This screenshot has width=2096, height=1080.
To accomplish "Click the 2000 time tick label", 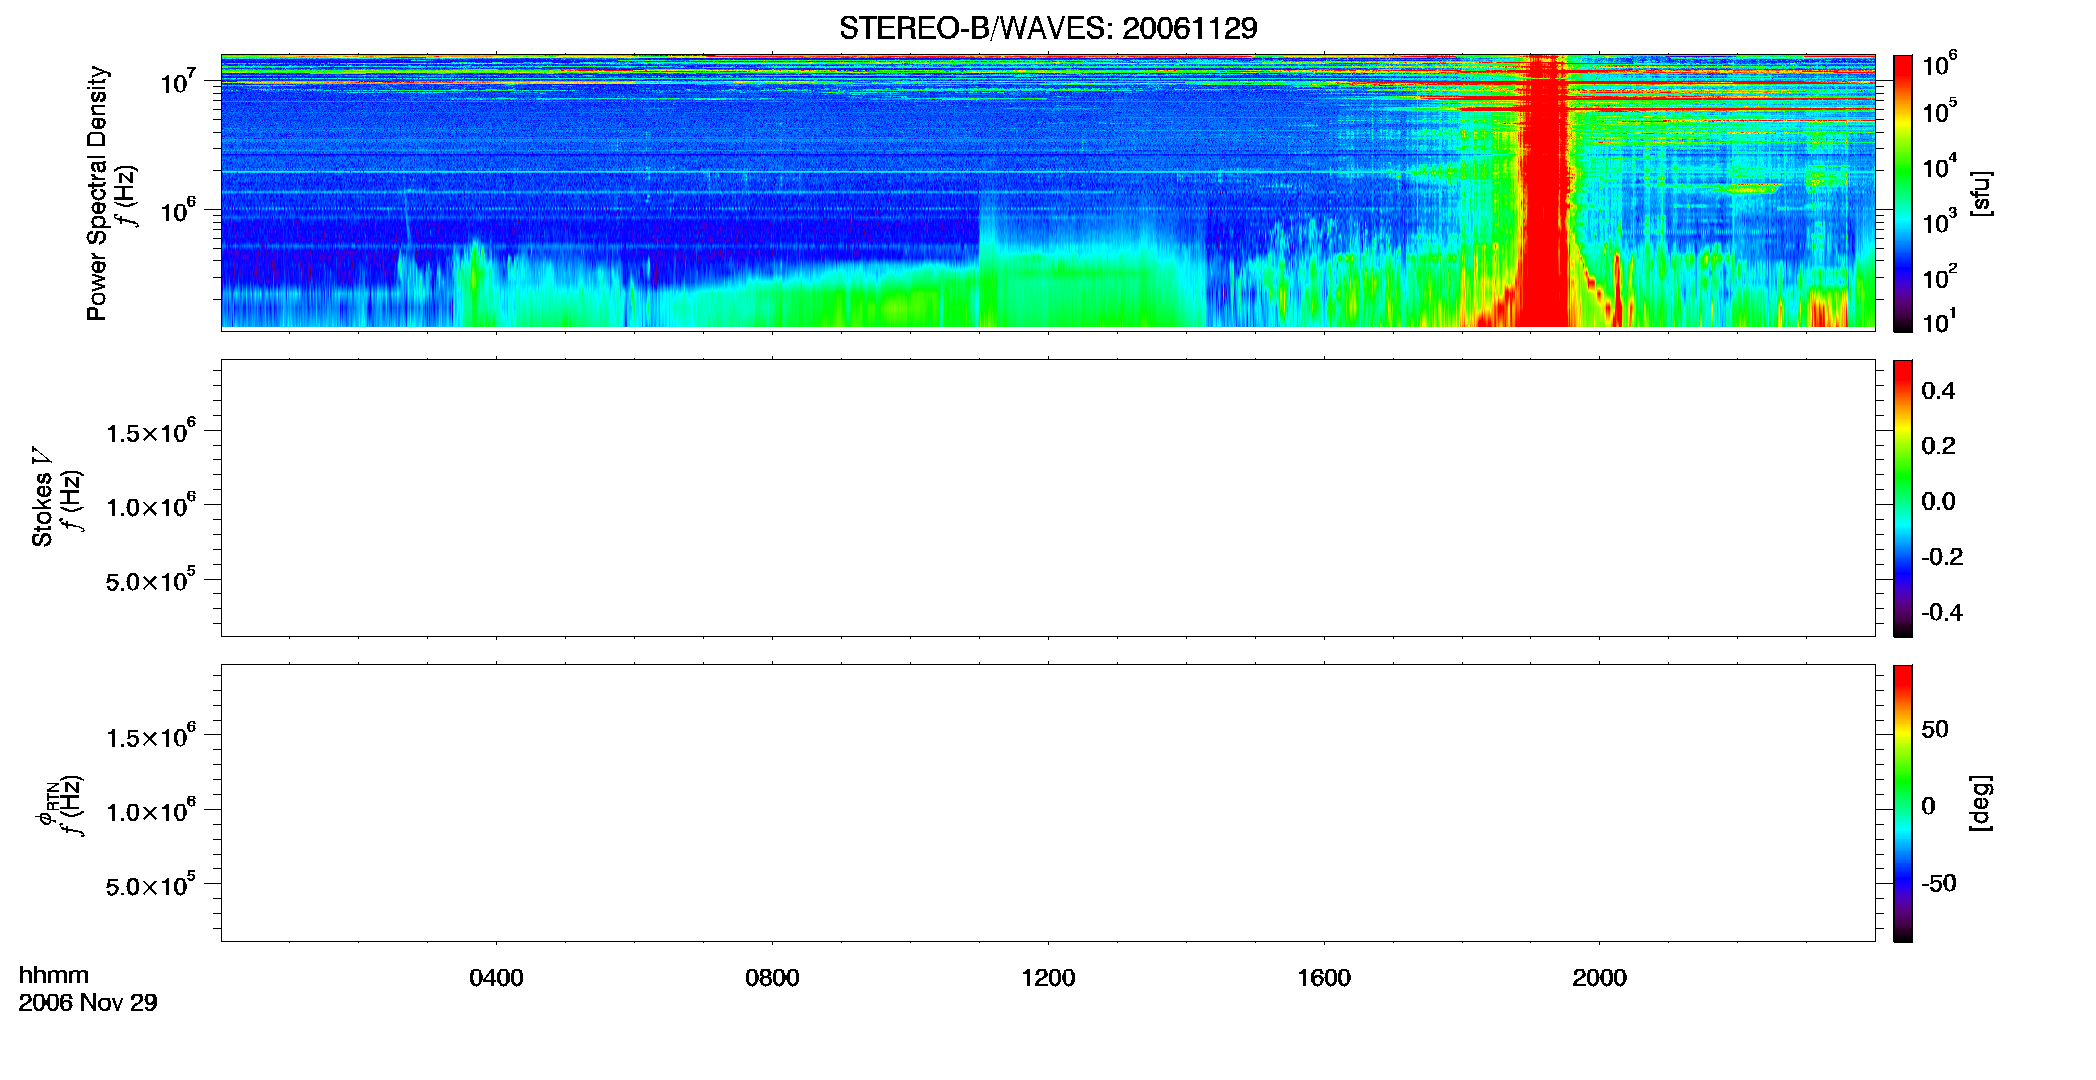I will point(1599,978).
